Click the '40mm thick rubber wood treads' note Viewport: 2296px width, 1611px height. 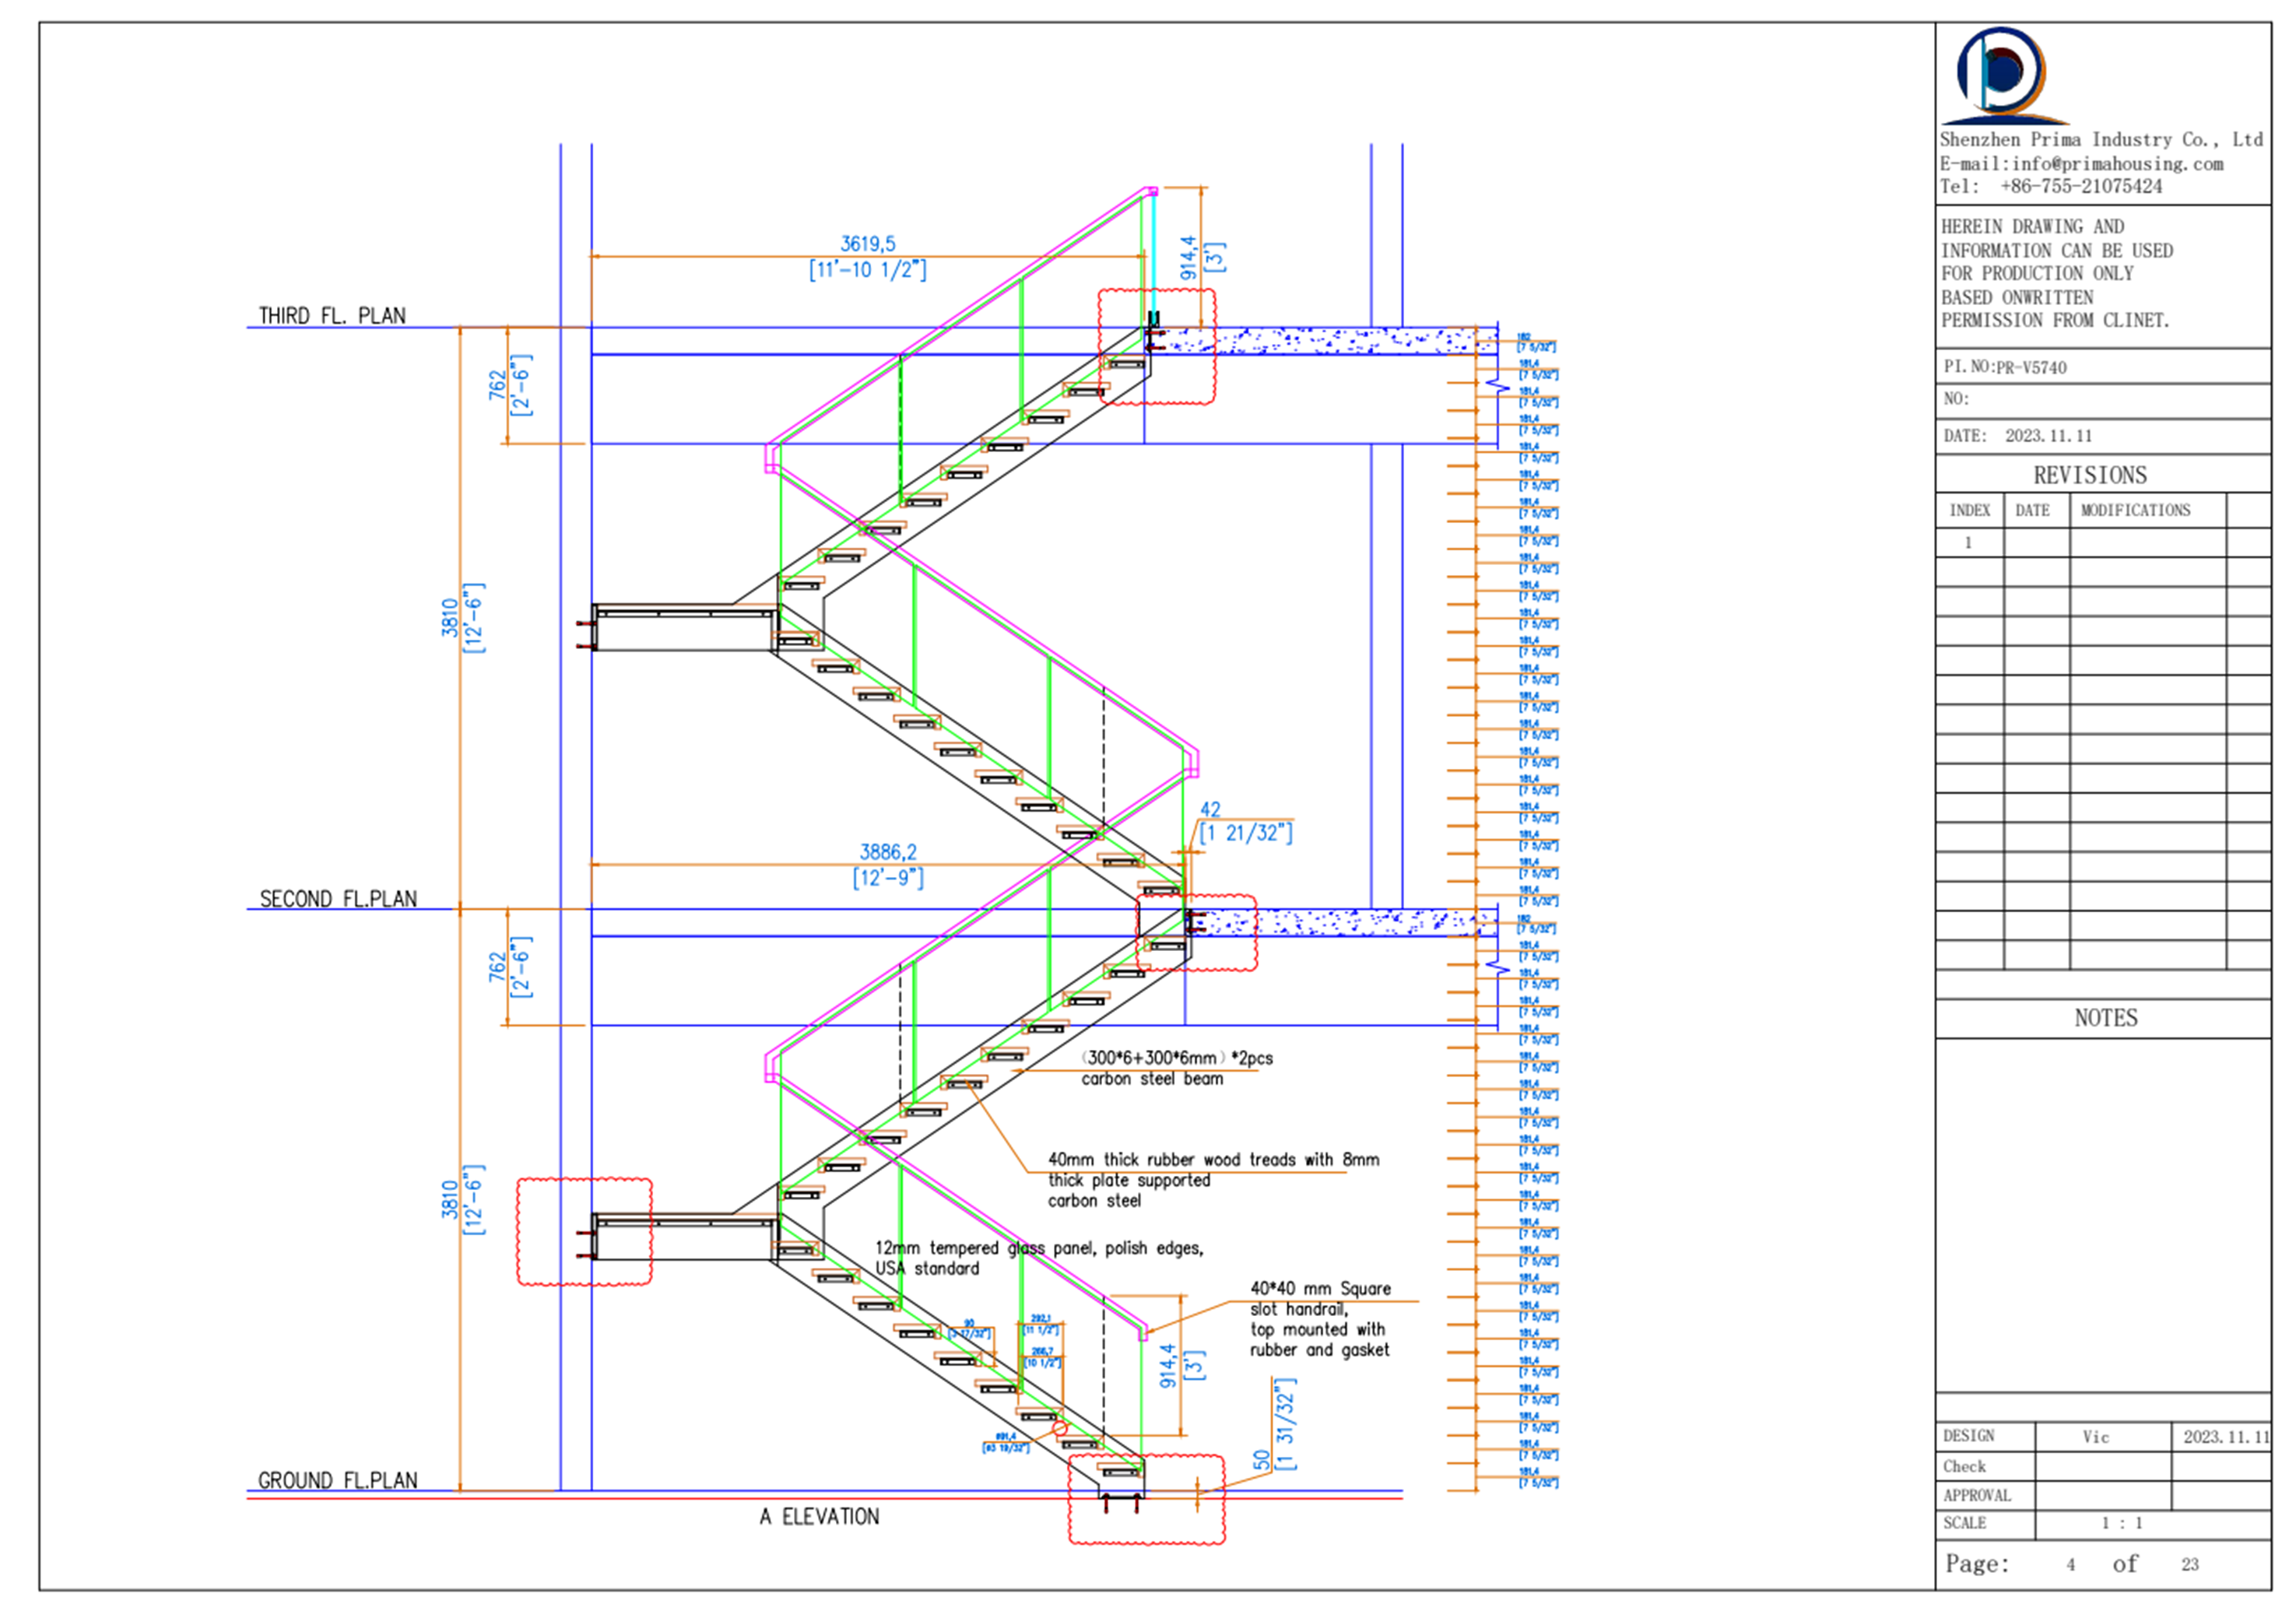(x=1213, y=1180)
